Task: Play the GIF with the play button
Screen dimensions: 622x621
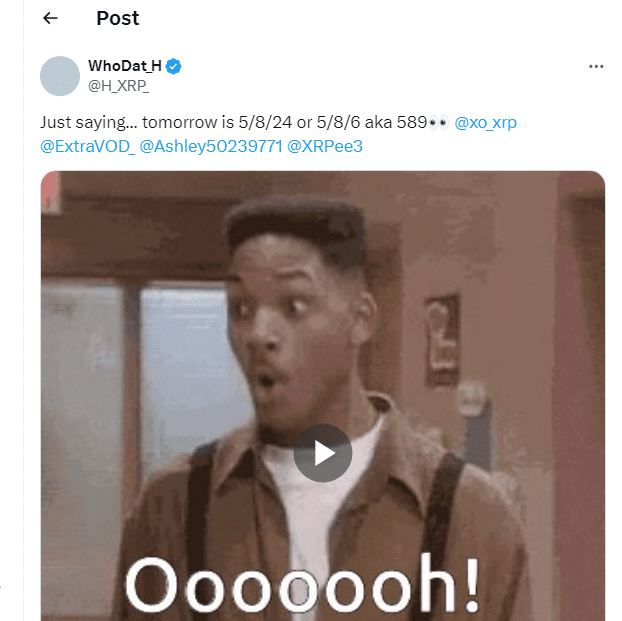Action: point(323,453)
